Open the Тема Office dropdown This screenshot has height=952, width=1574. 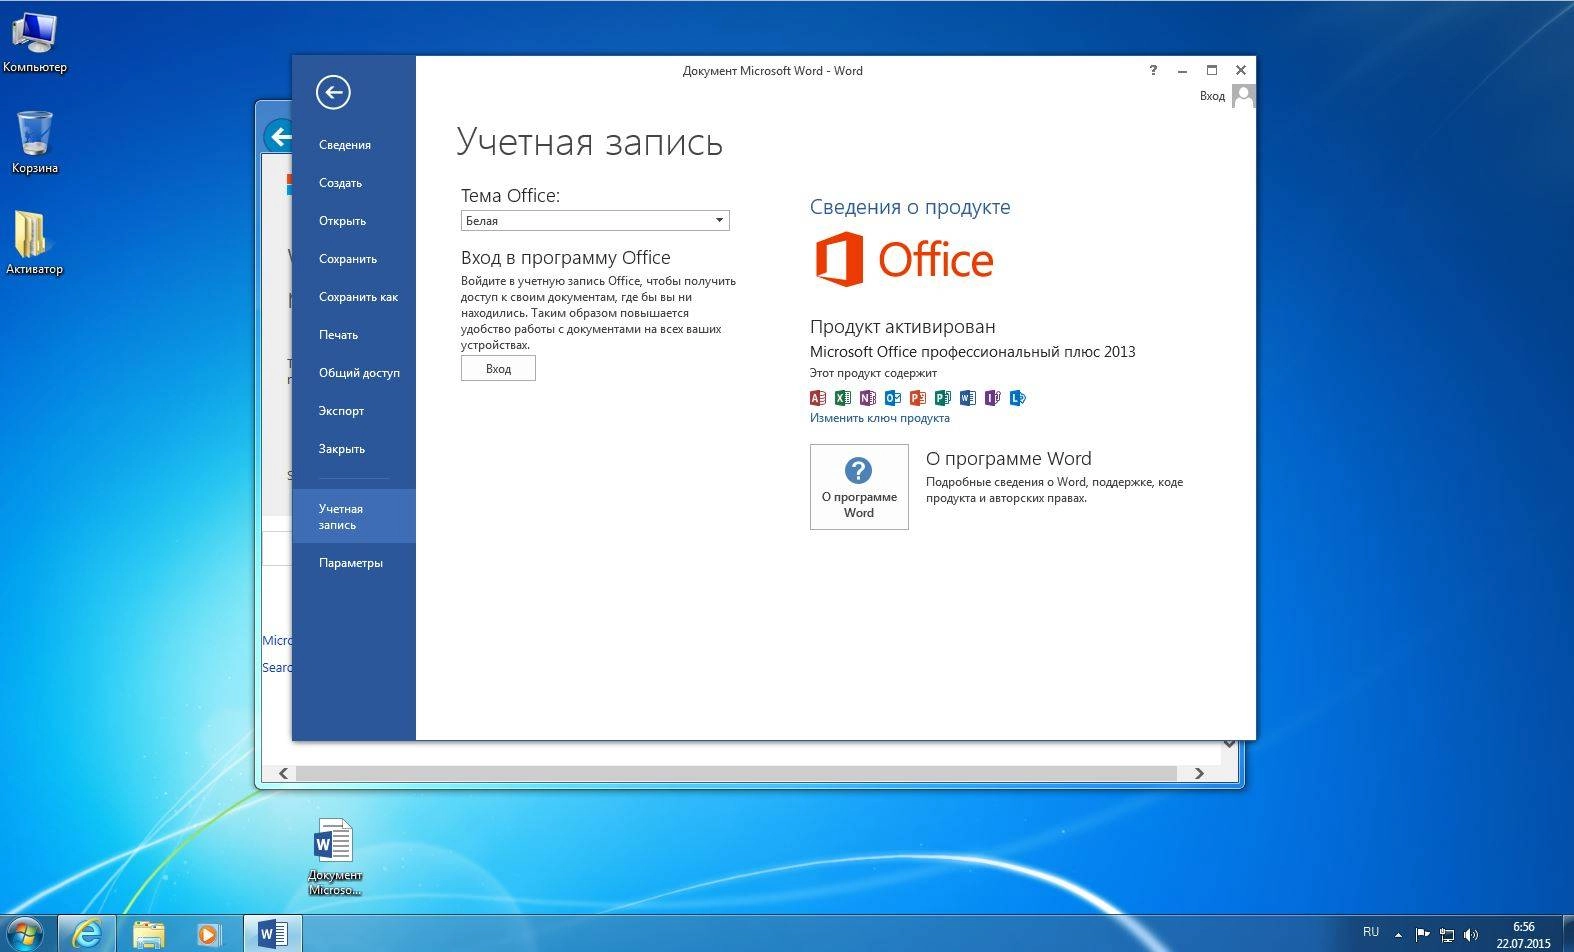595,220
